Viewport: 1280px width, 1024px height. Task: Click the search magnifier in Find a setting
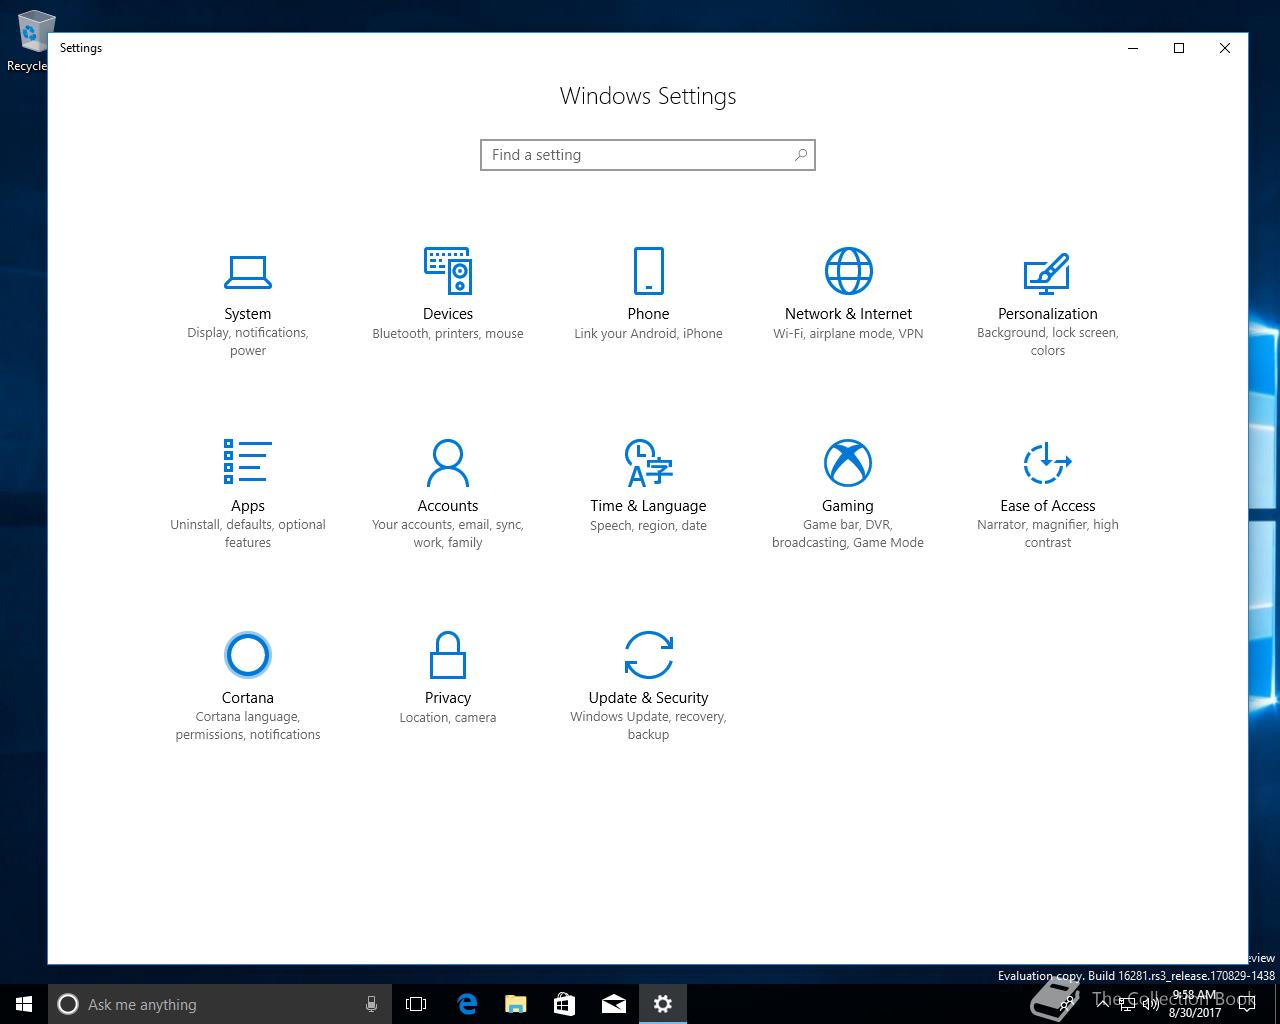tap(801, 155)
